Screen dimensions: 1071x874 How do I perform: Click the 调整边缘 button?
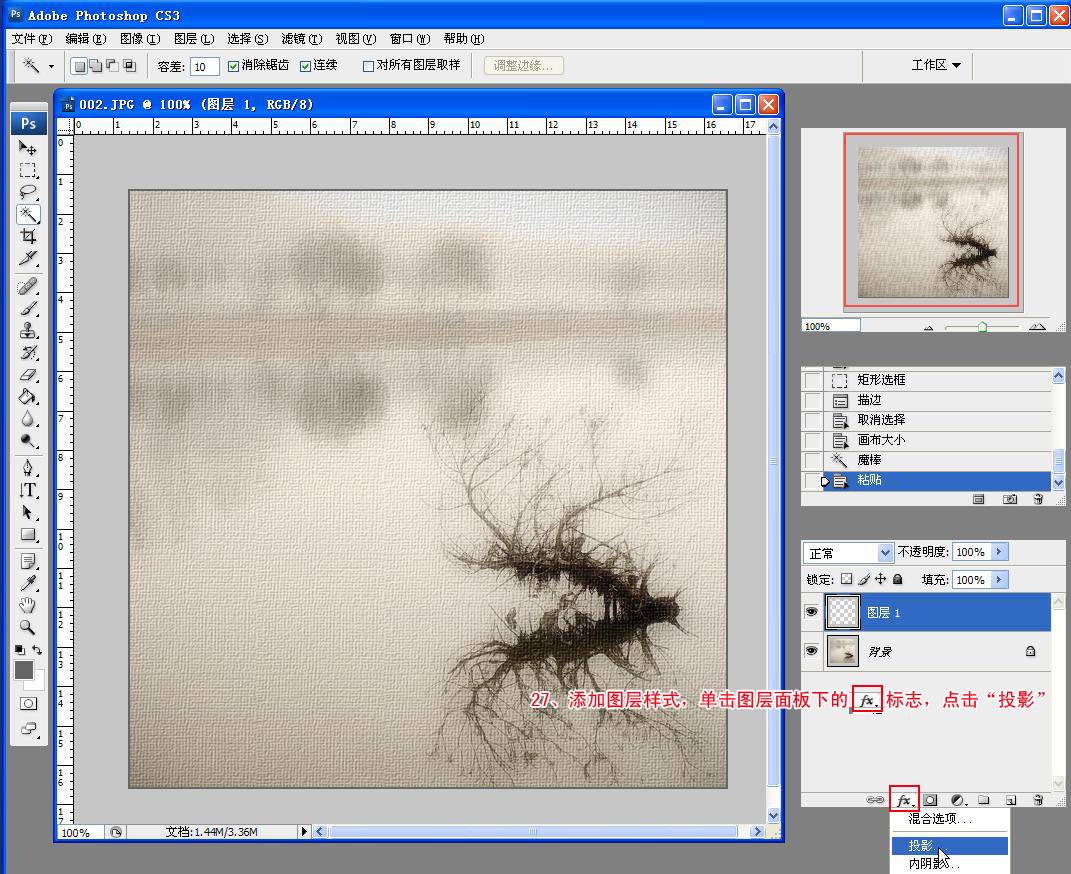point(523,66)
